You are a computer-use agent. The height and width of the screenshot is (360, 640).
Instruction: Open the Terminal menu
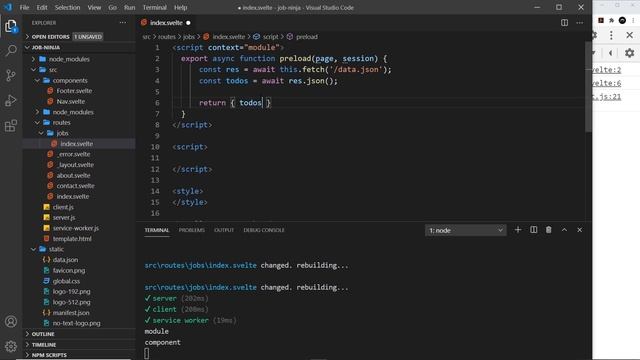tap(154, 7)
